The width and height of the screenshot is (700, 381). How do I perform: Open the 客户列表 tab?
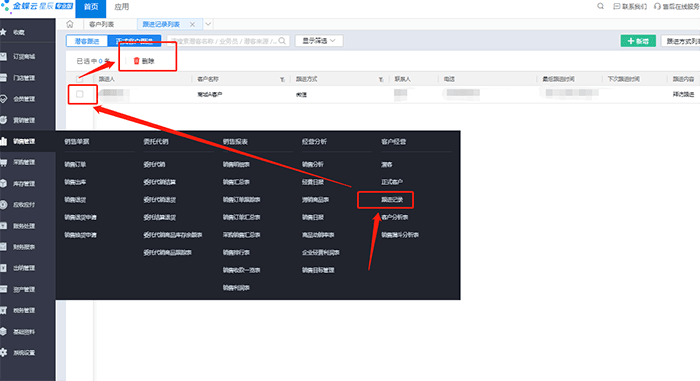(x=101, y=24)
